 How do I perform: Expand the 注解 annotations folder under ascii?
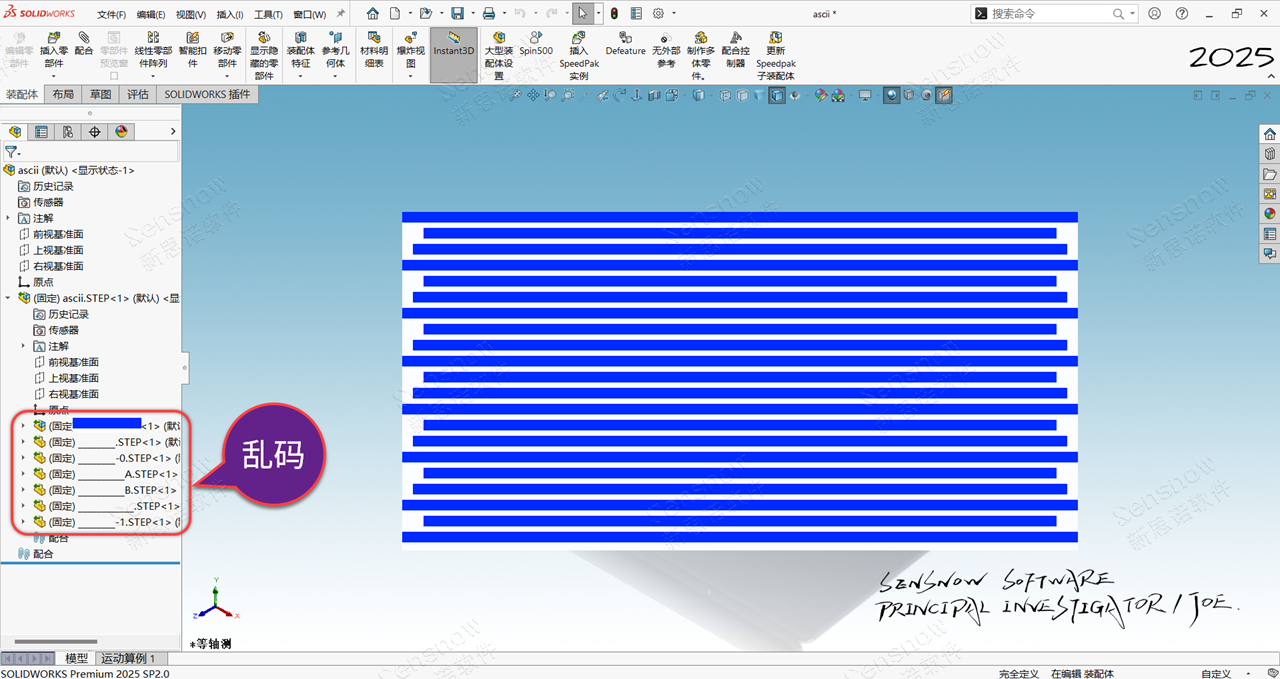click(8, 218)
